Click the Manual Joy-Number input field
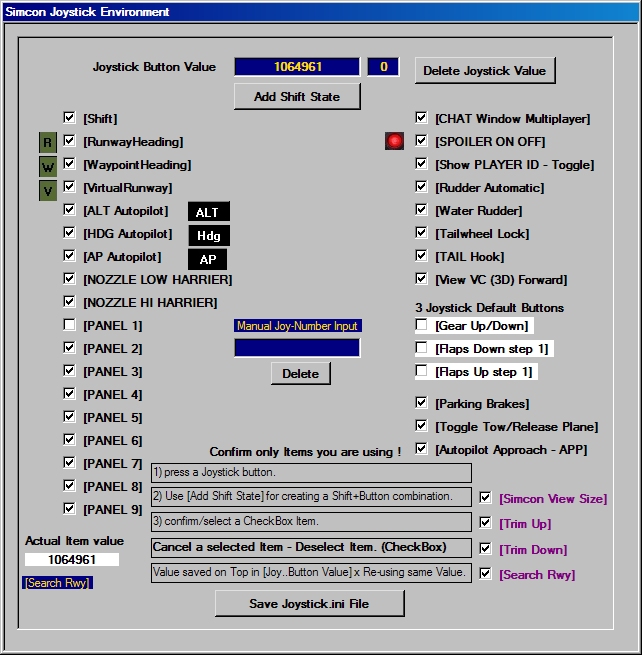The image size is (642, 655). click(297, 348)
